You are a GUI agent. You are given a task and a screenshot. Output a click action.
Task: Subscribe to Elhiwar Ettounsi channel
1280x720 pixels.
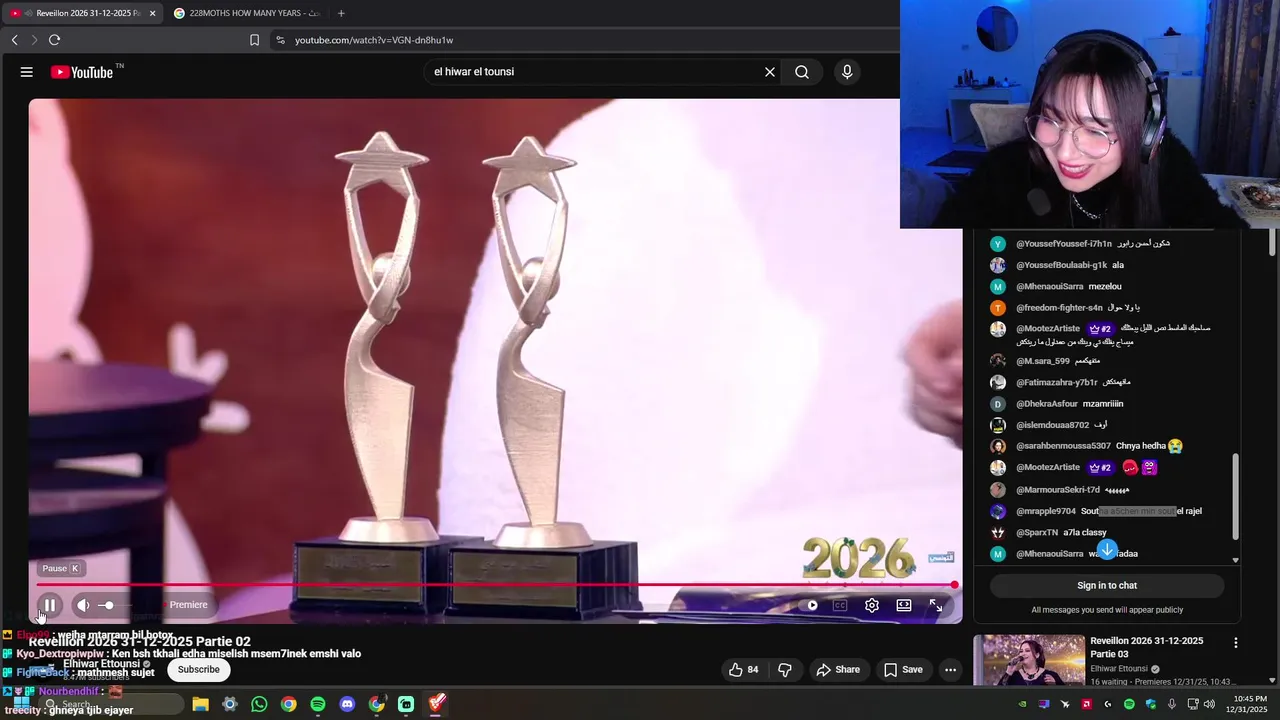199,670
